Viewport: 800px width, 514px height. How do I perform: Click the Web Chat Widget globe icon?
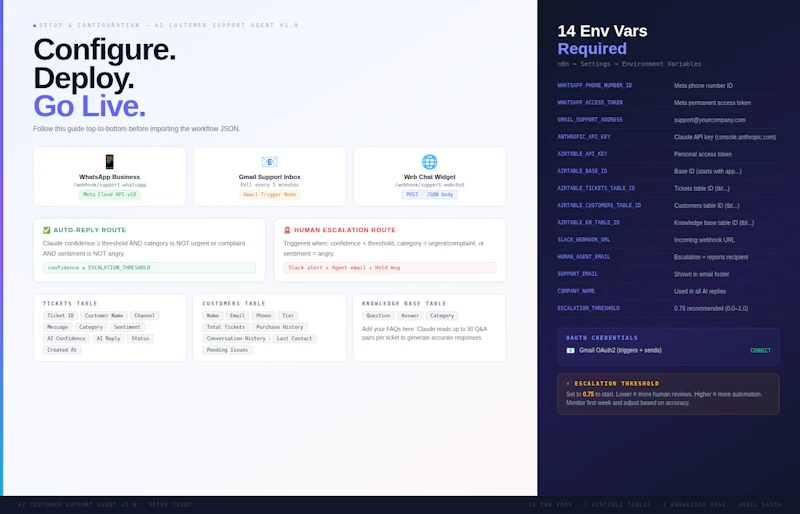pyautogui.click(x=430, y=162)
